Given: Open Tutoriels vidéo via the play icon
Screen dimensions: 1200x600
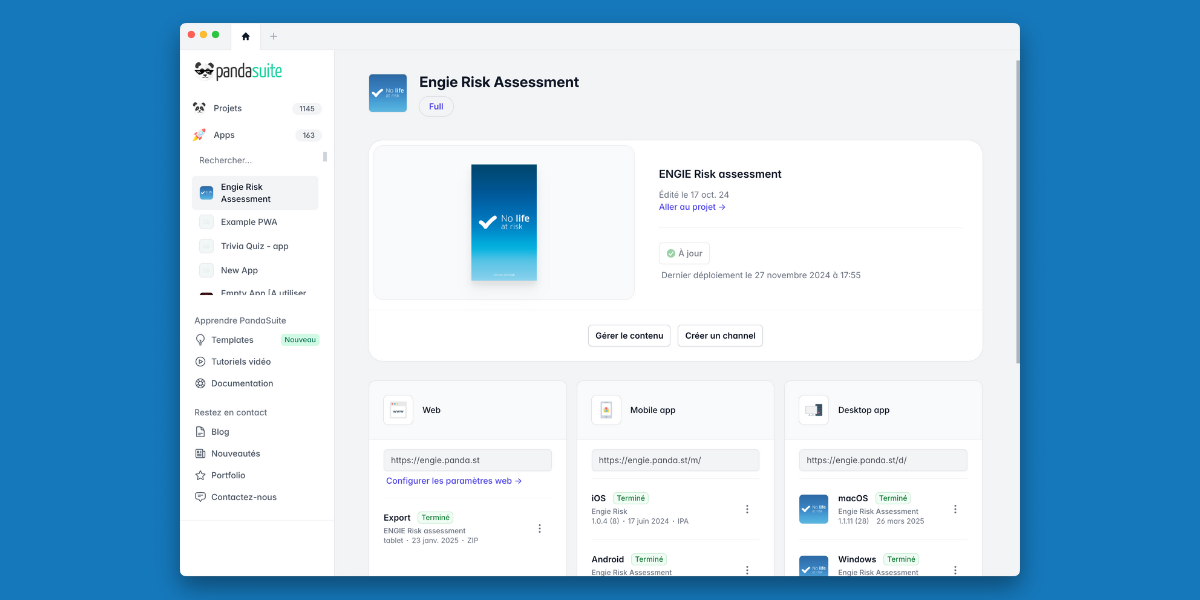Looking at the screenshot, I should (x=199, y=361).
